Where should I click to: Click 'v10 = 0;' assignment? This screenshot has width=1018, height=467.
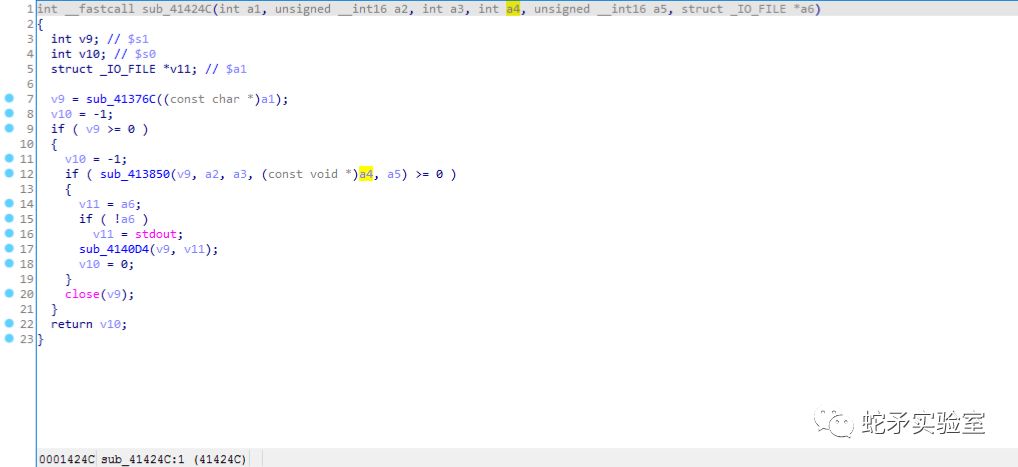[x=106, y=264]
